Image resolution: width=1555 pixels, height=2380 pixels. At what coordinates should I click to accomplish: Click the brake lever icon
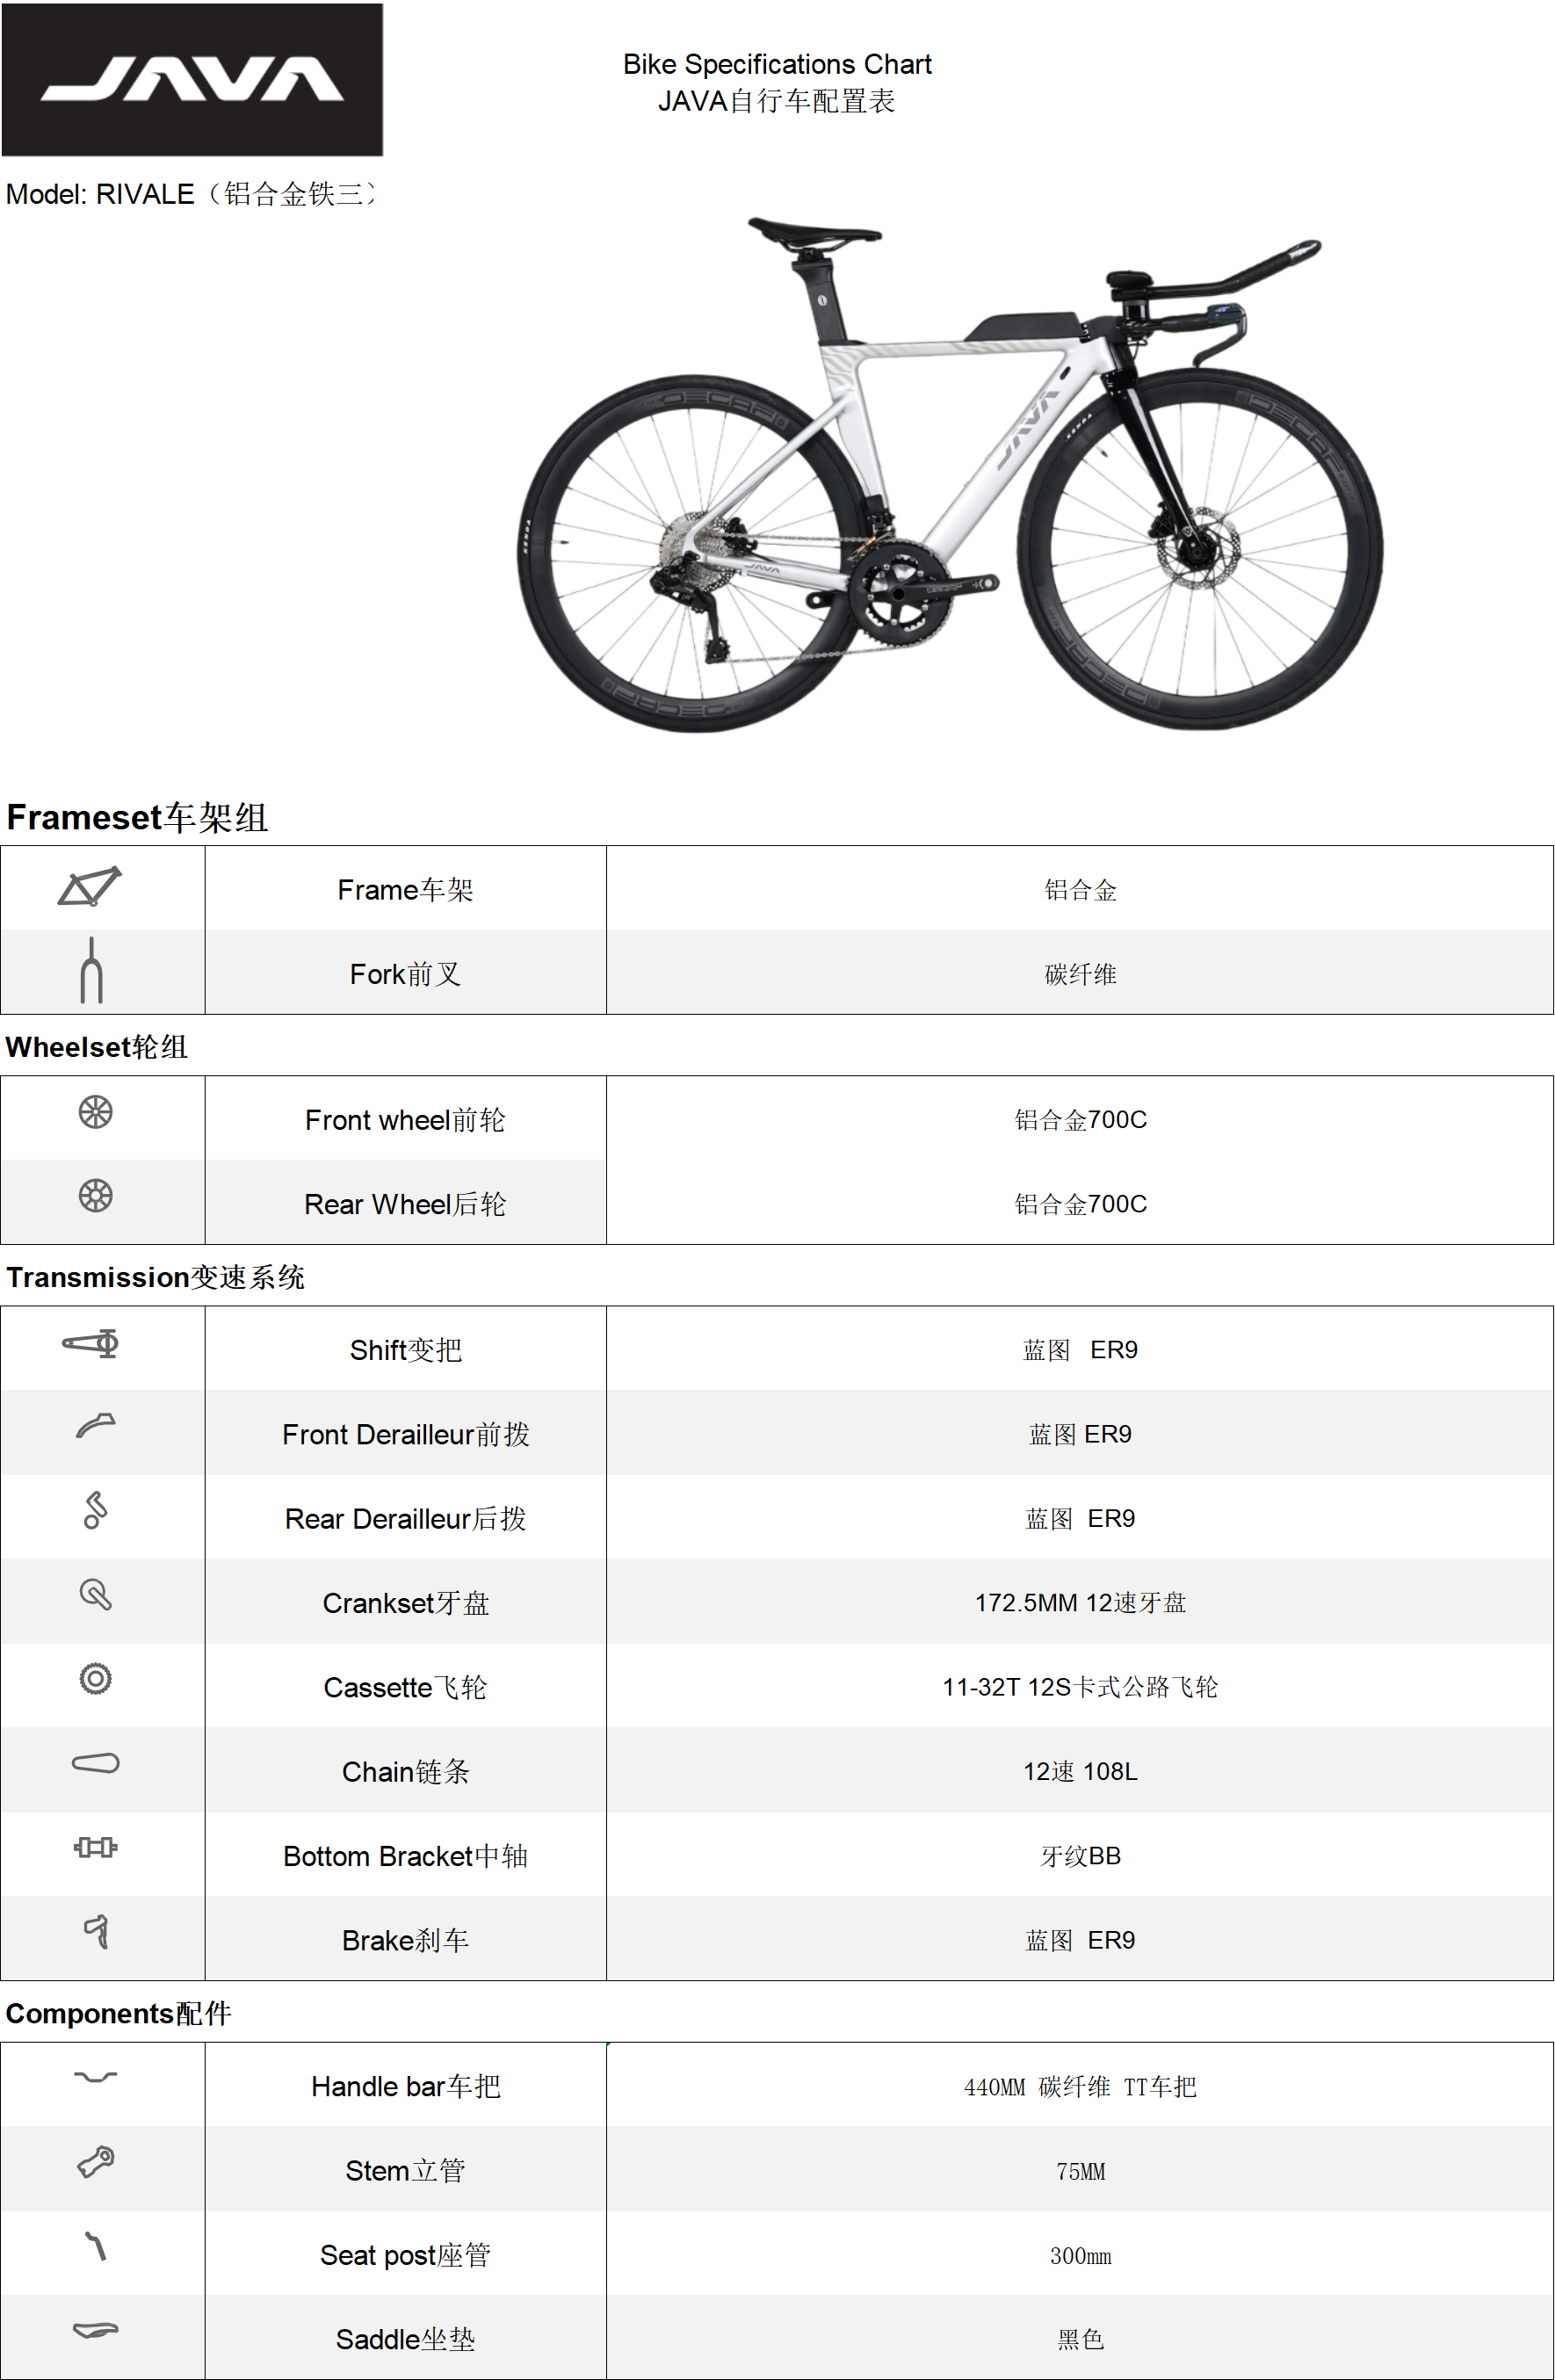click(96, 1931)
